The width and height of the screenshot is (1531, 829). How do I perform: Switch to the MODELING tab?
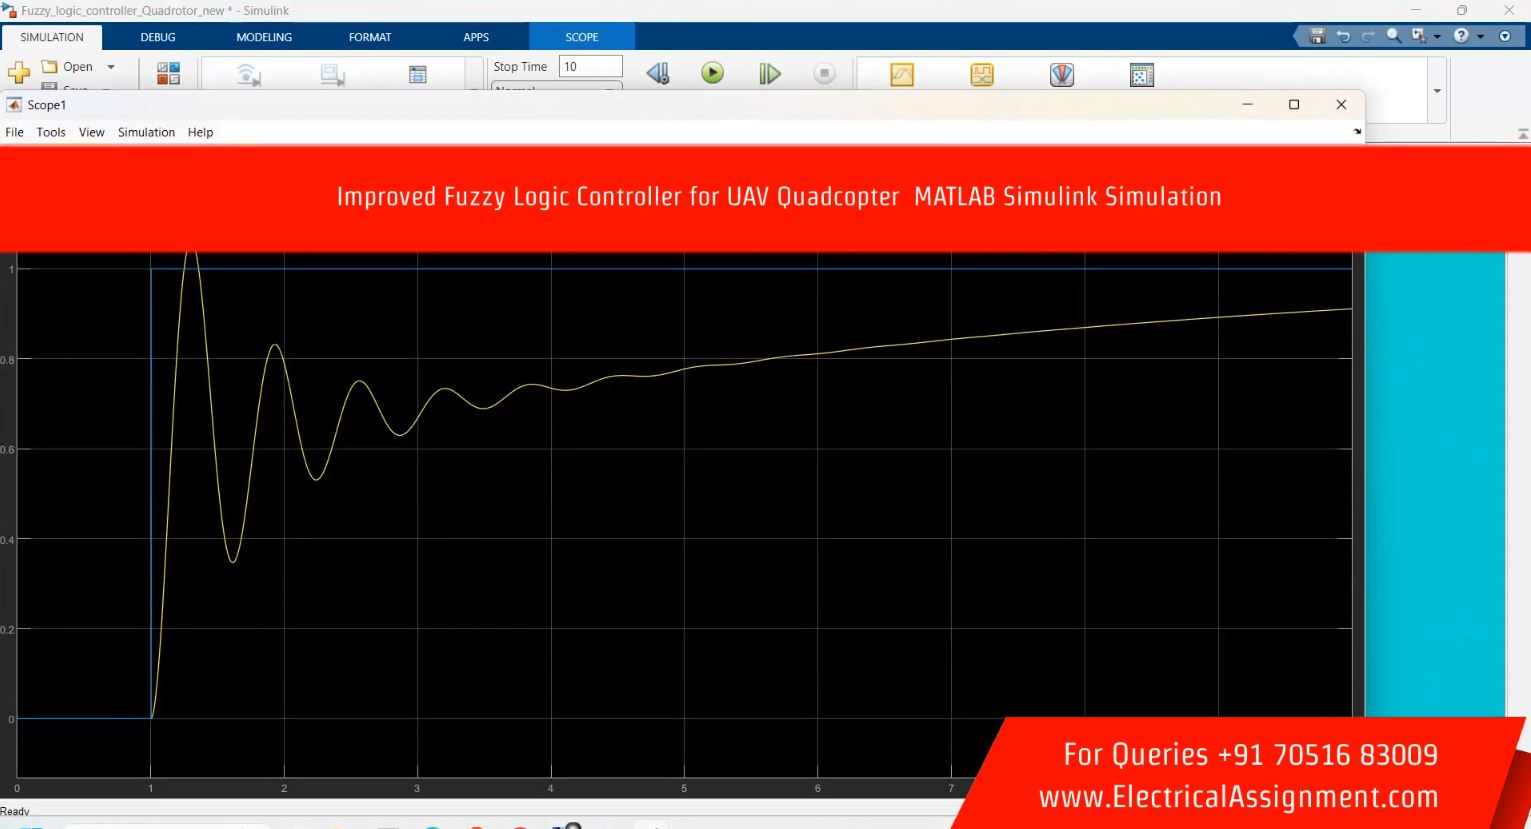click(264, 37)
